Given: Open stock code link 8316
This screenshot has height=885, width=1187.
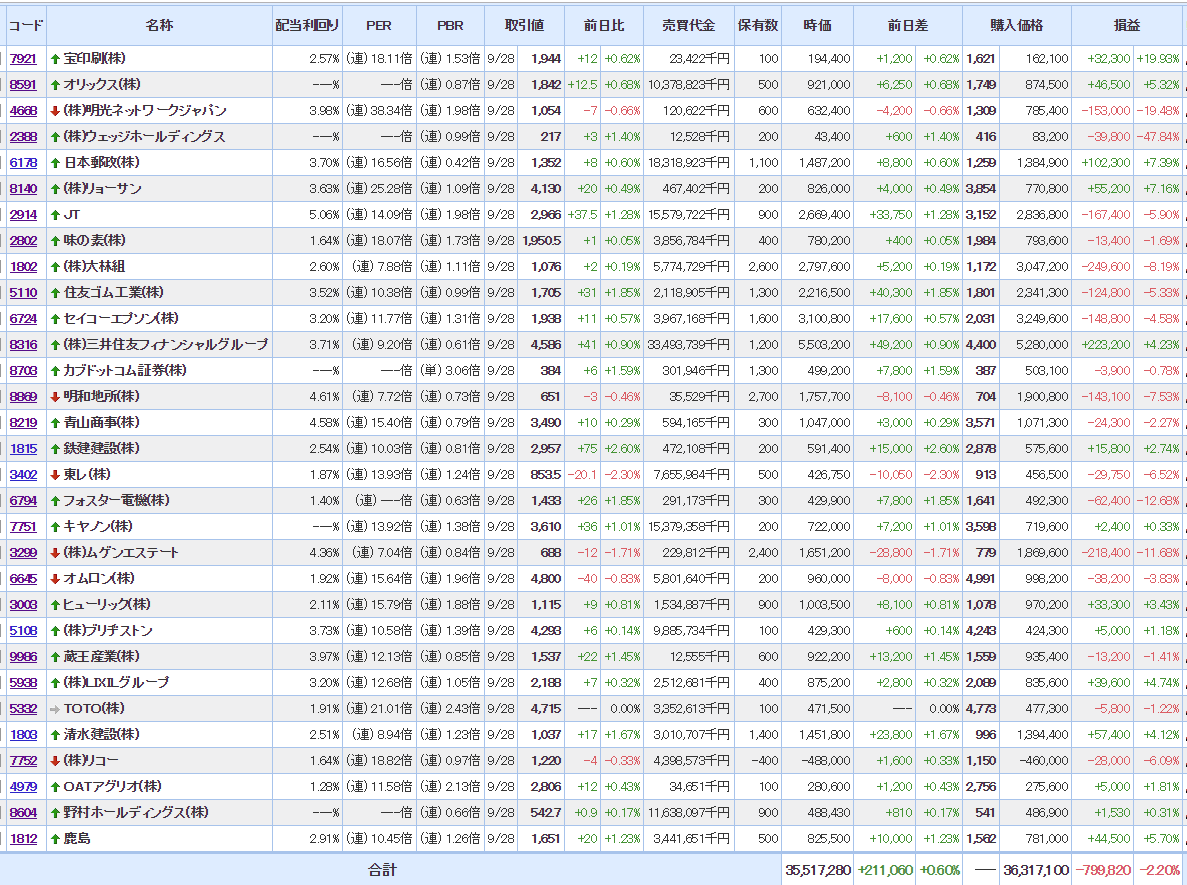Looking at the screenshot, I should [x=23, y=345].
